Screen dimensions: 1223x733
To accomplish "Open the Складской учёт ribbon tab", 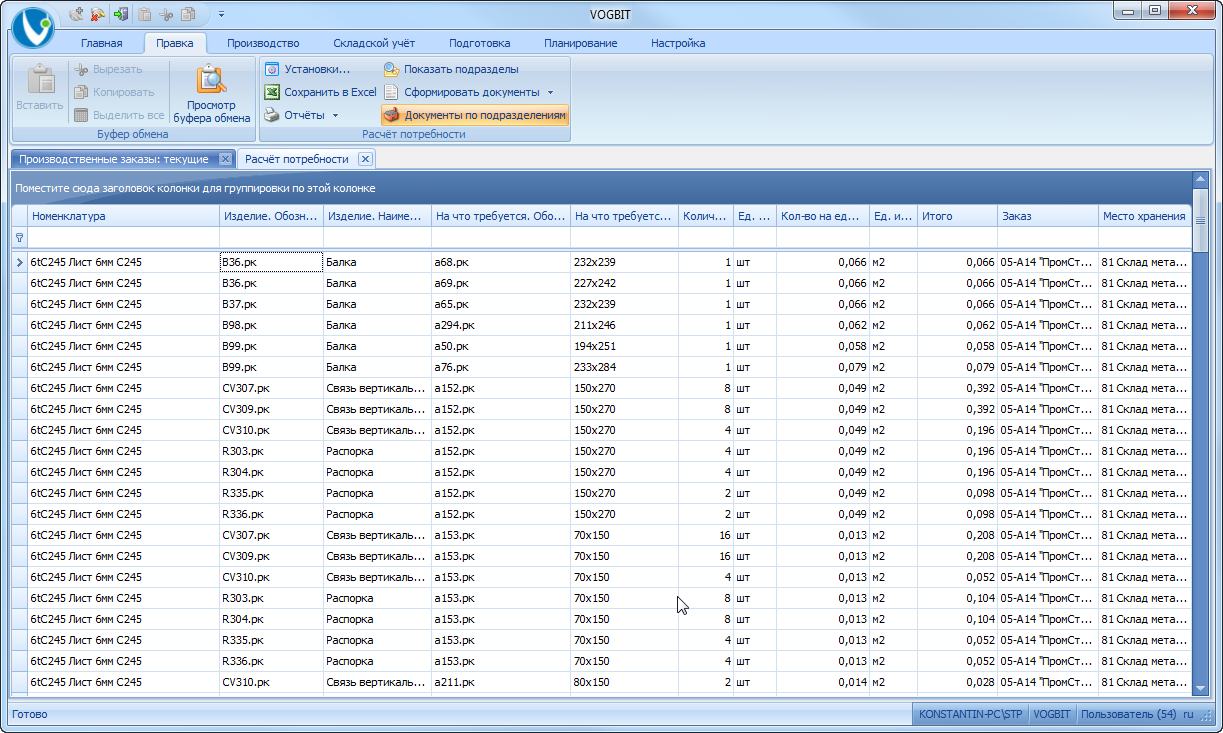I will 376,43.
